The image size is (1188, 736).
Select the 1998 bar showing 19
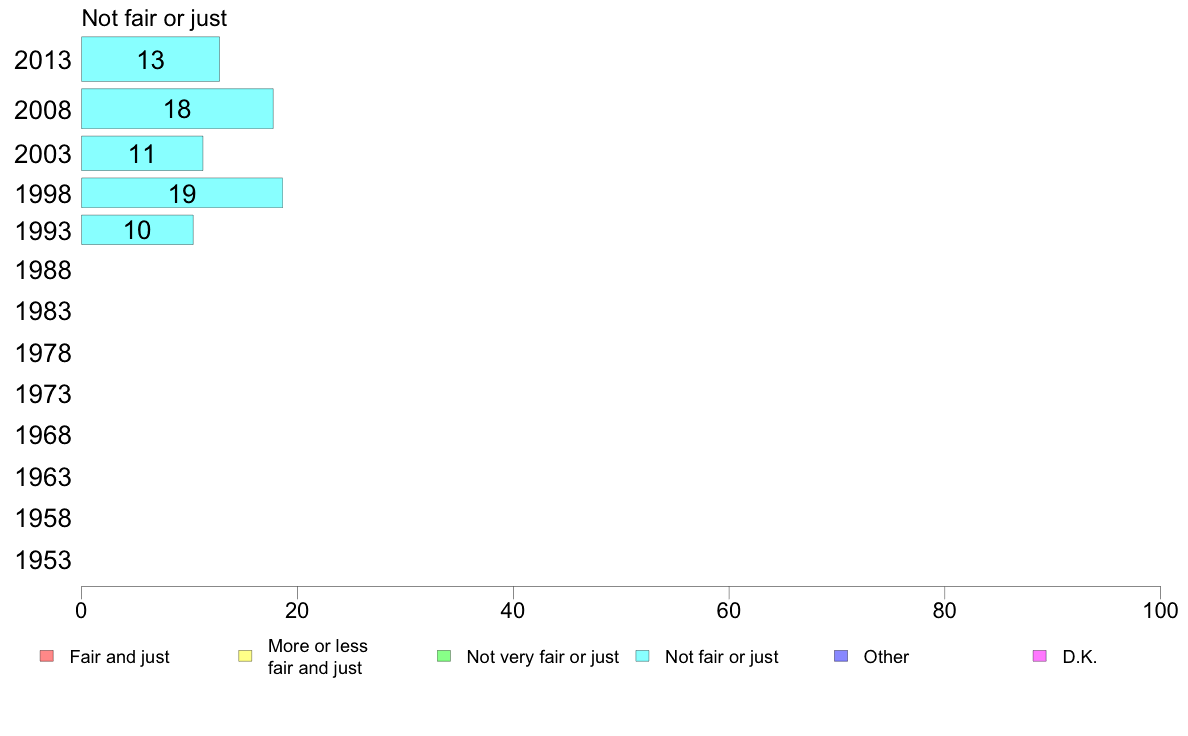(182, 193)
